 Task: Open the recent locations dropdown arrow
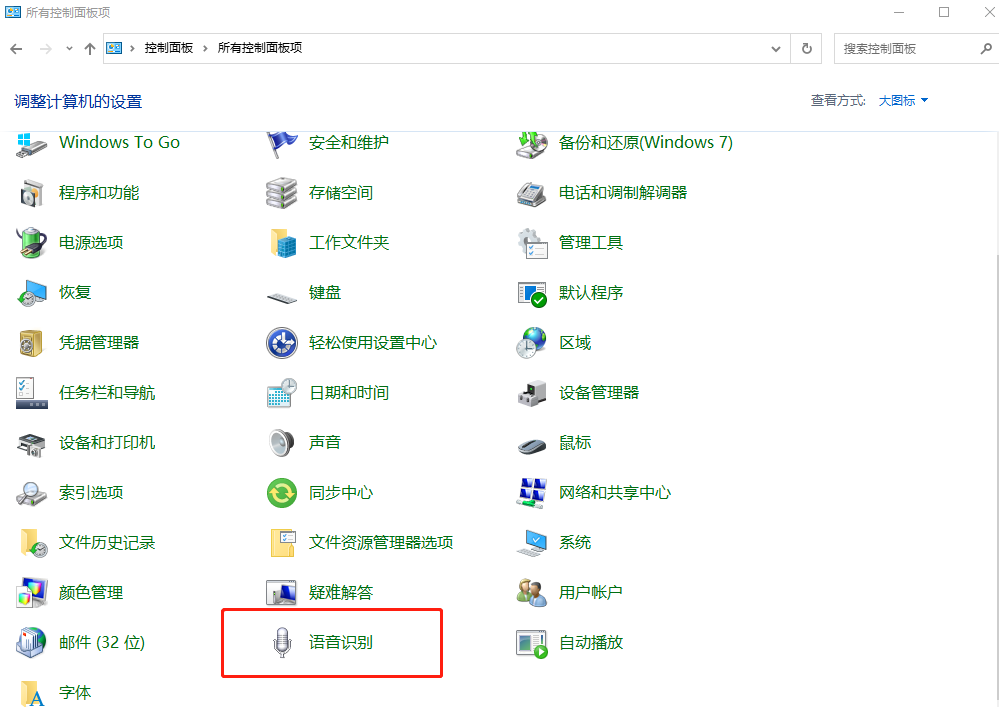[x=69, y=48]
